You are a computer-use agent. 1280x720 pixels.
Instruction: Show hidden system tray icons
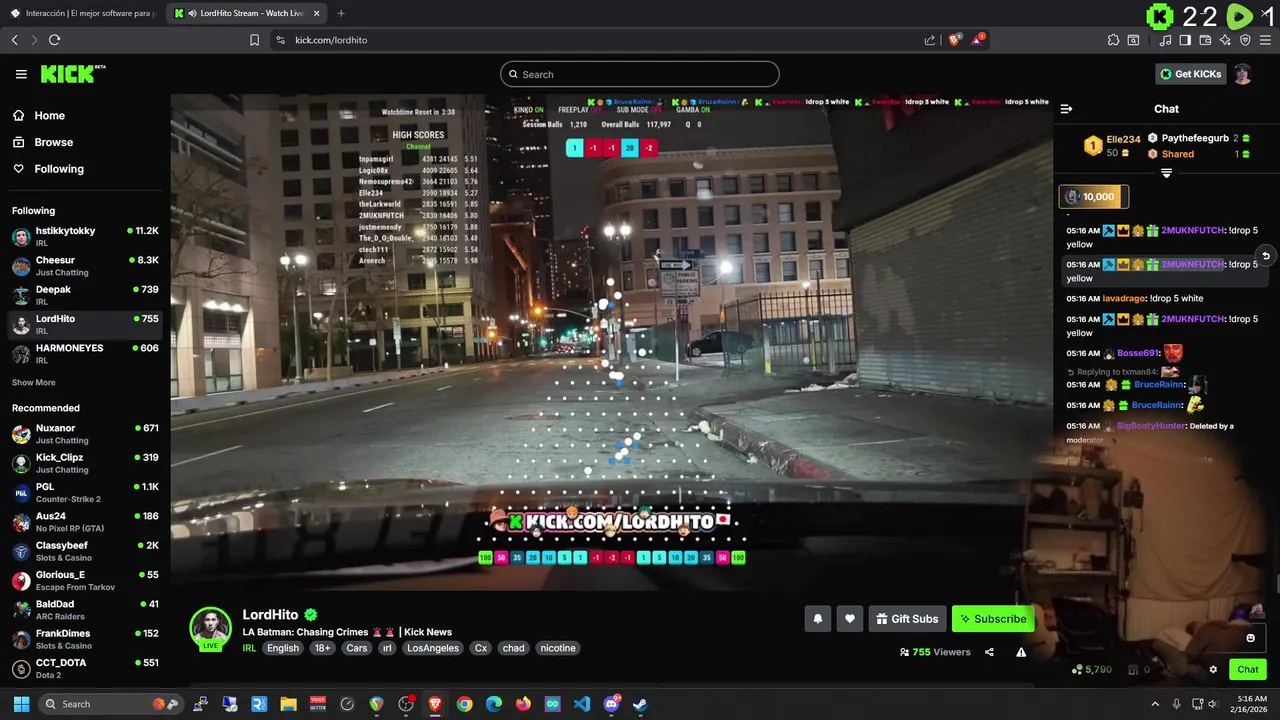(1155, 704)
